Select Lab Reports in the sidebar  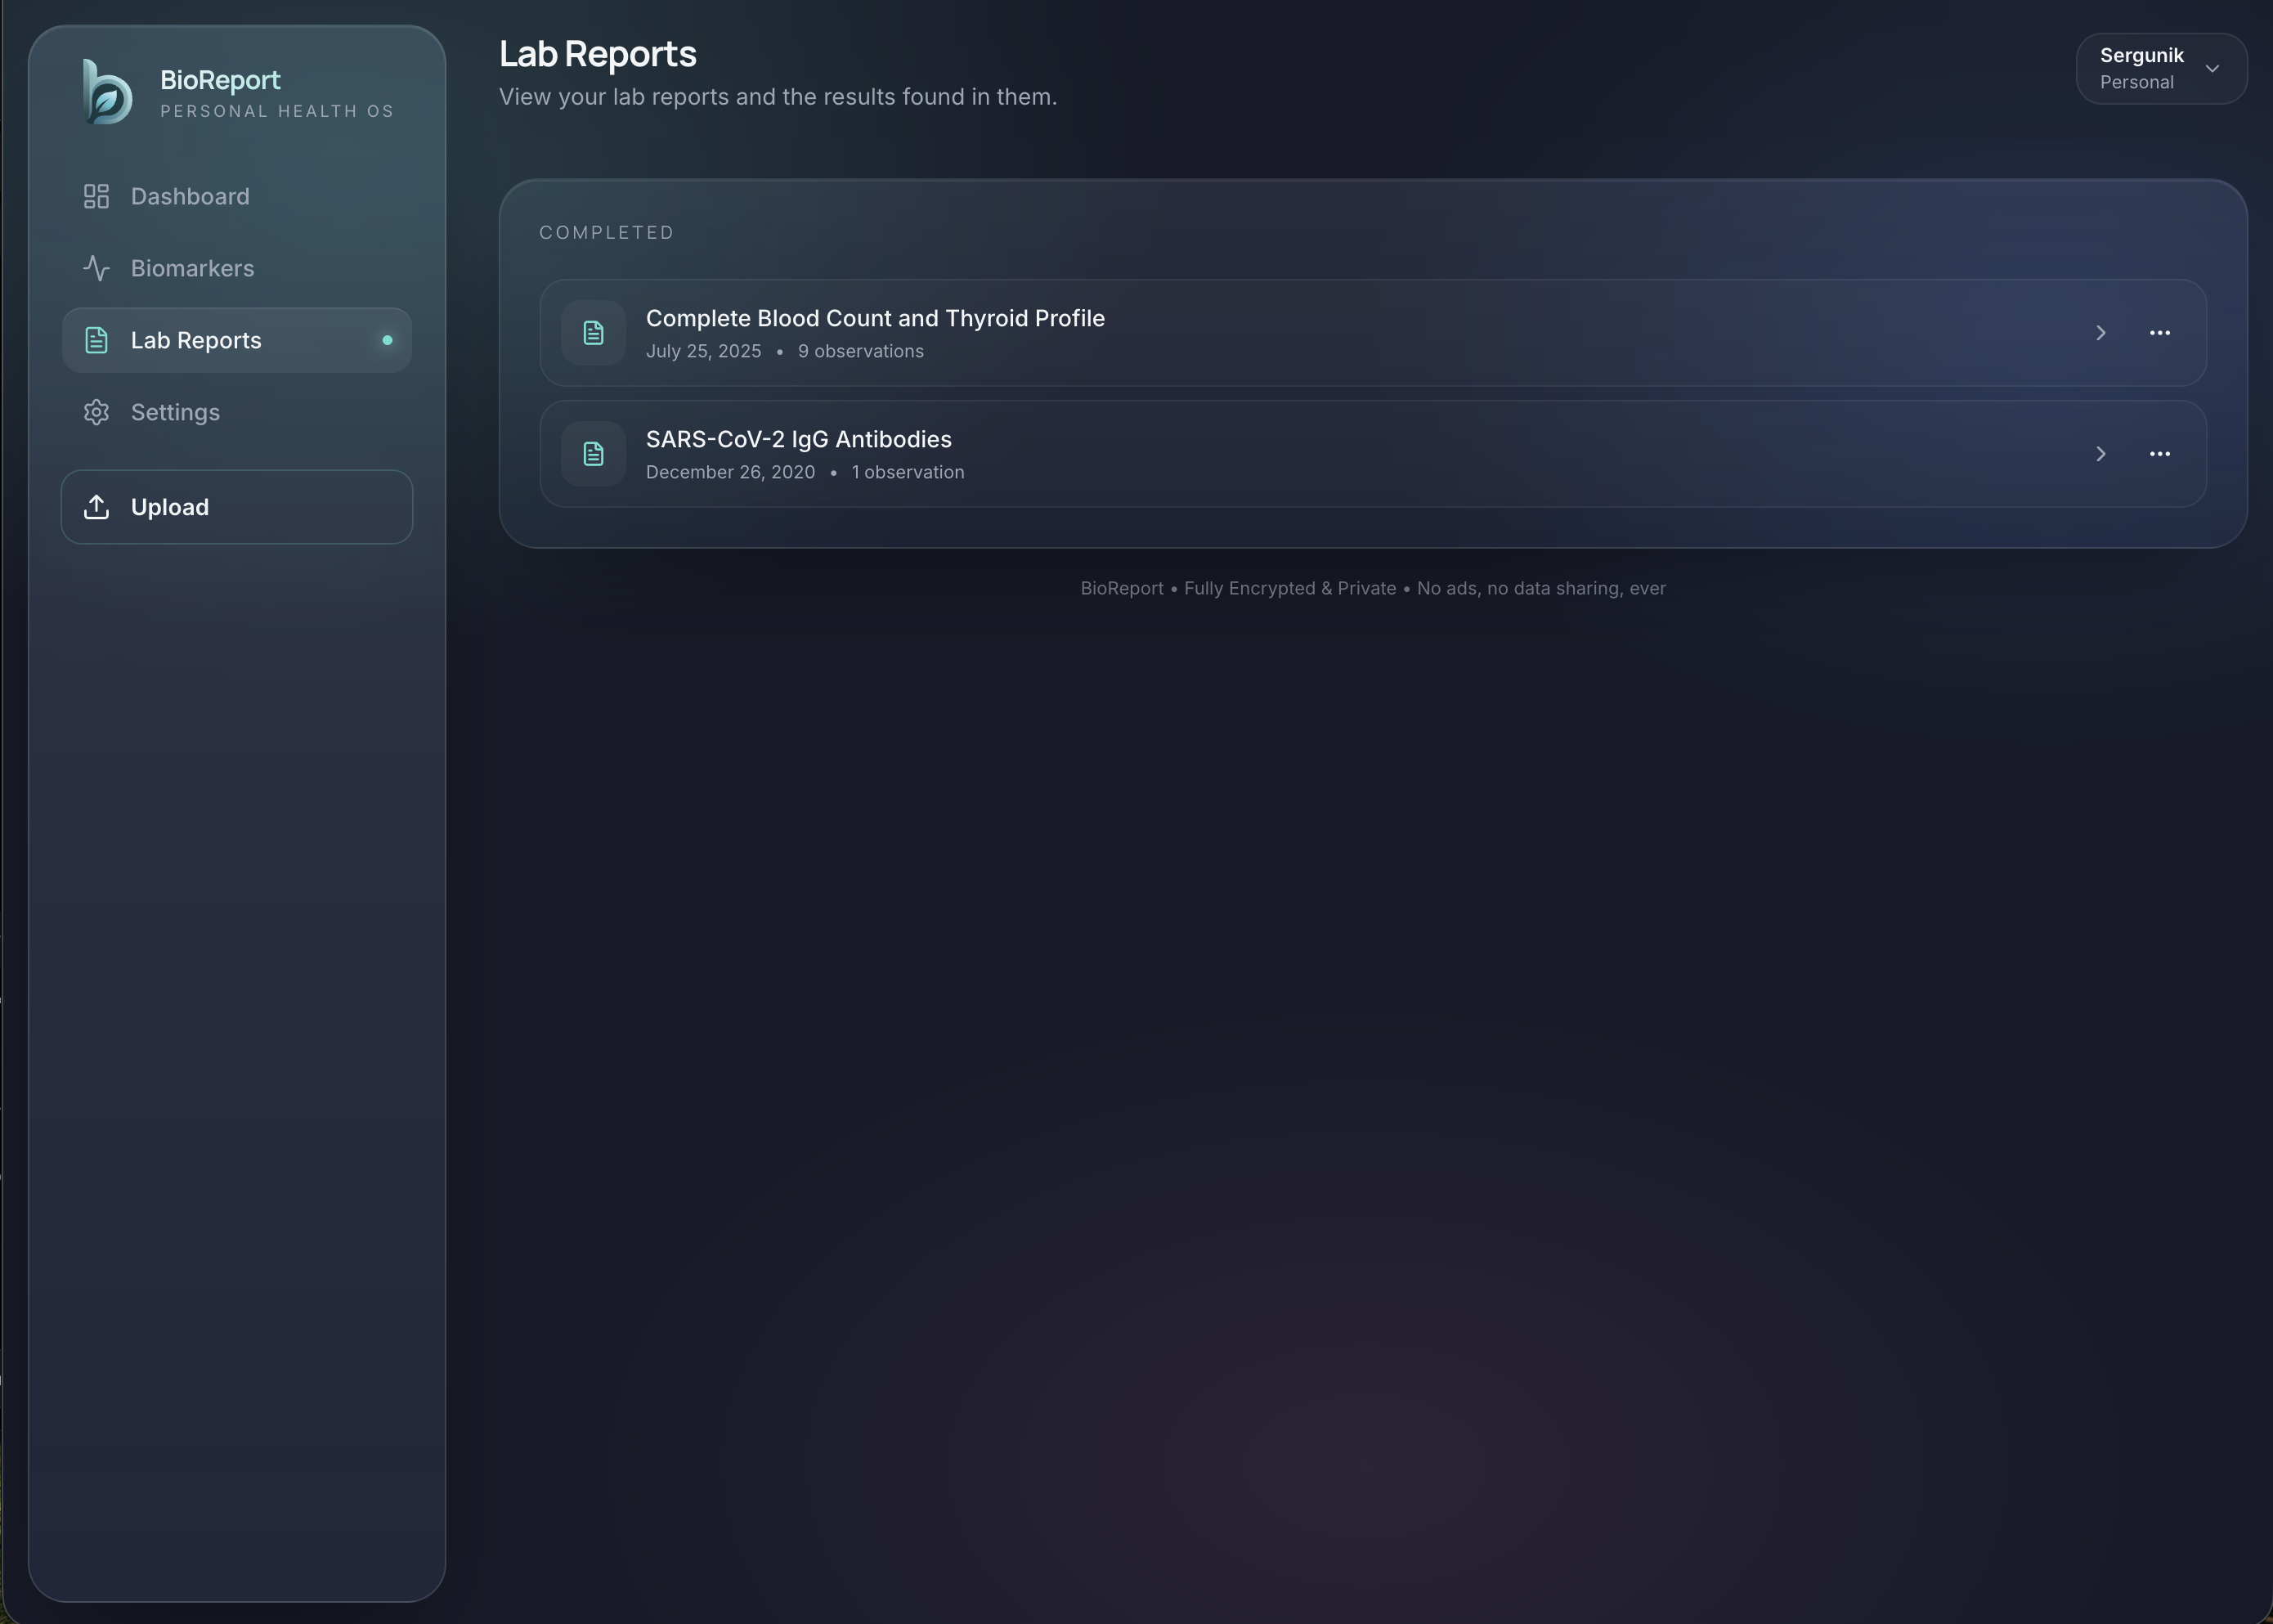pos(237,340)
